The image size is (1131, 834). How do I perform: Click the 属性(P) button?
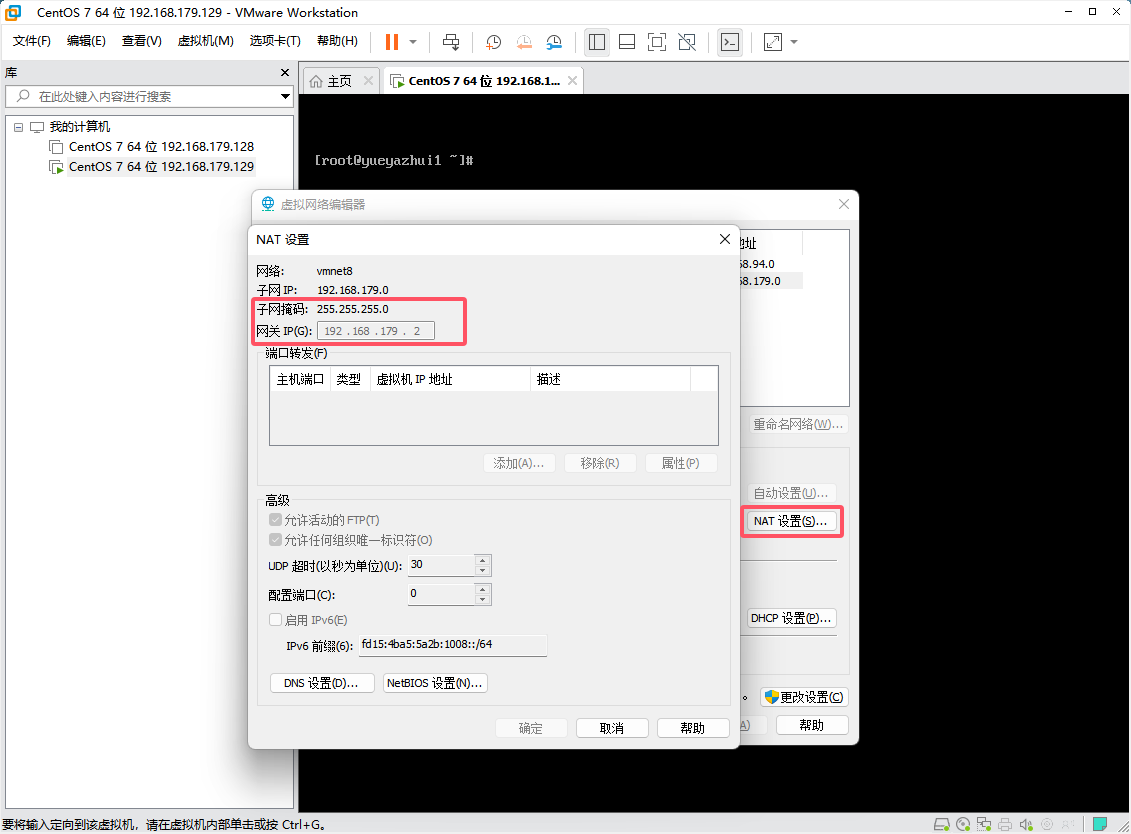[681, 463]
